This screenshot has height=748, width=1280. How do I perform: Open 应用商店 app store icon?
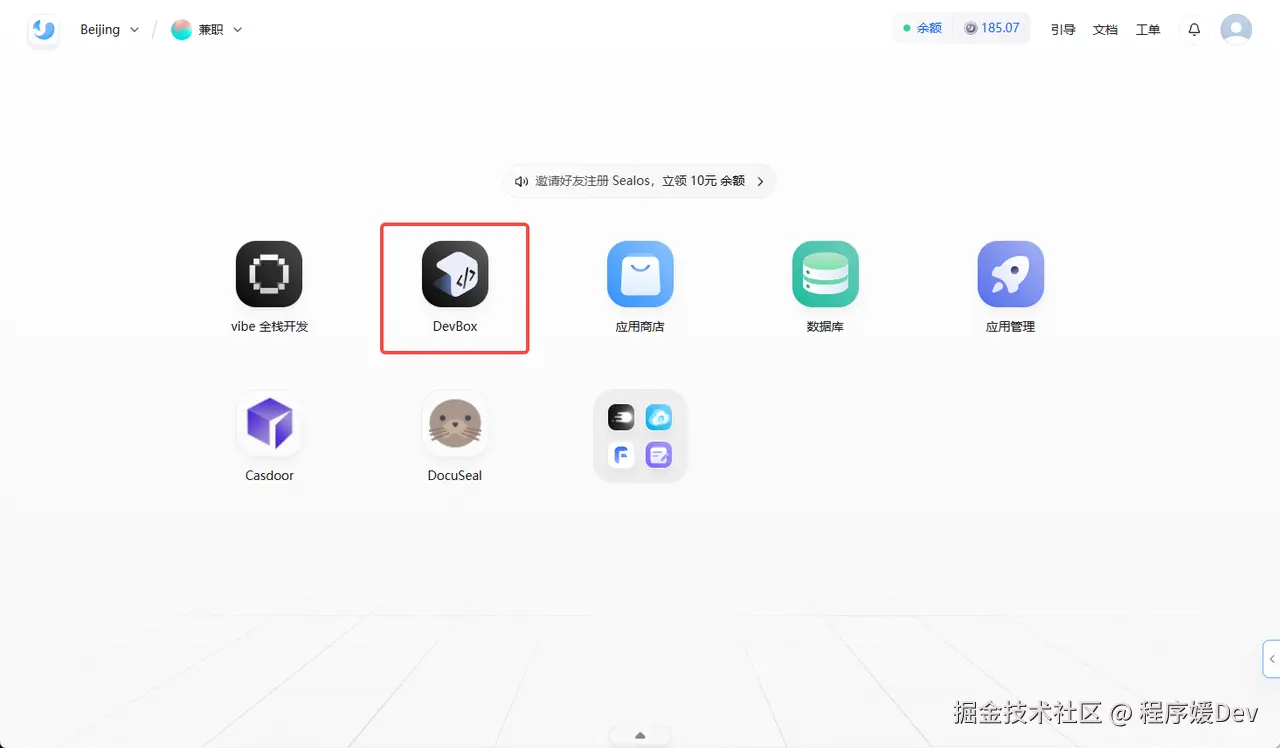(640, 274)
